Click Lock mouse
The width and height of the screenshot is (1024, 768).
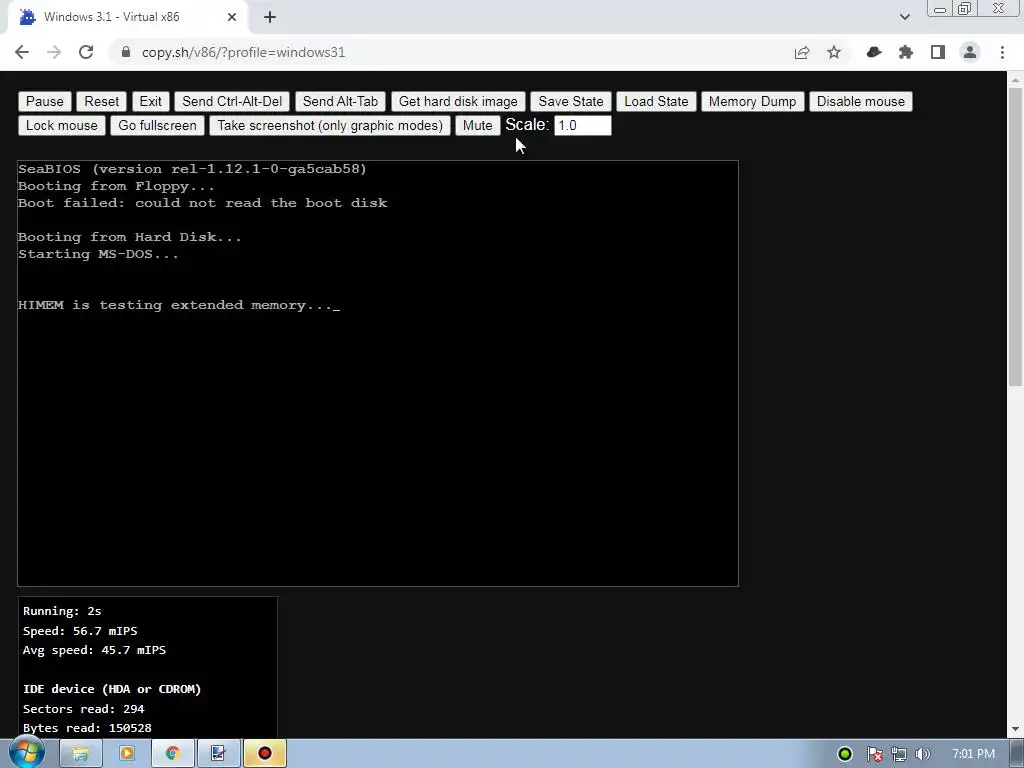pyautogui.click(x=61, y=125)
